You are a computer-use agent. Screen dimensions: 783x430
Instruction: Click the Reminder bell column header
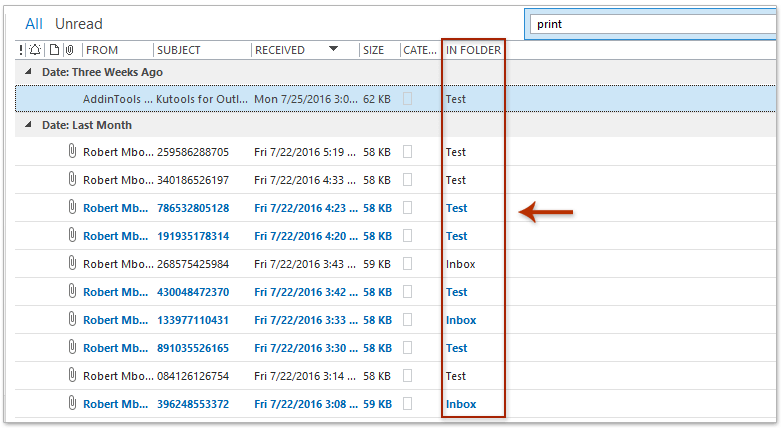coord(36,50)
